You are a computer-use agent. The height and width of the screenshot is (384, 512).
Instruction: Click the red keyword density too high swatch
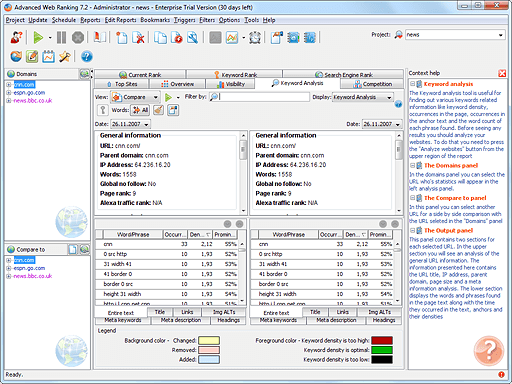(x=382, y=340)
